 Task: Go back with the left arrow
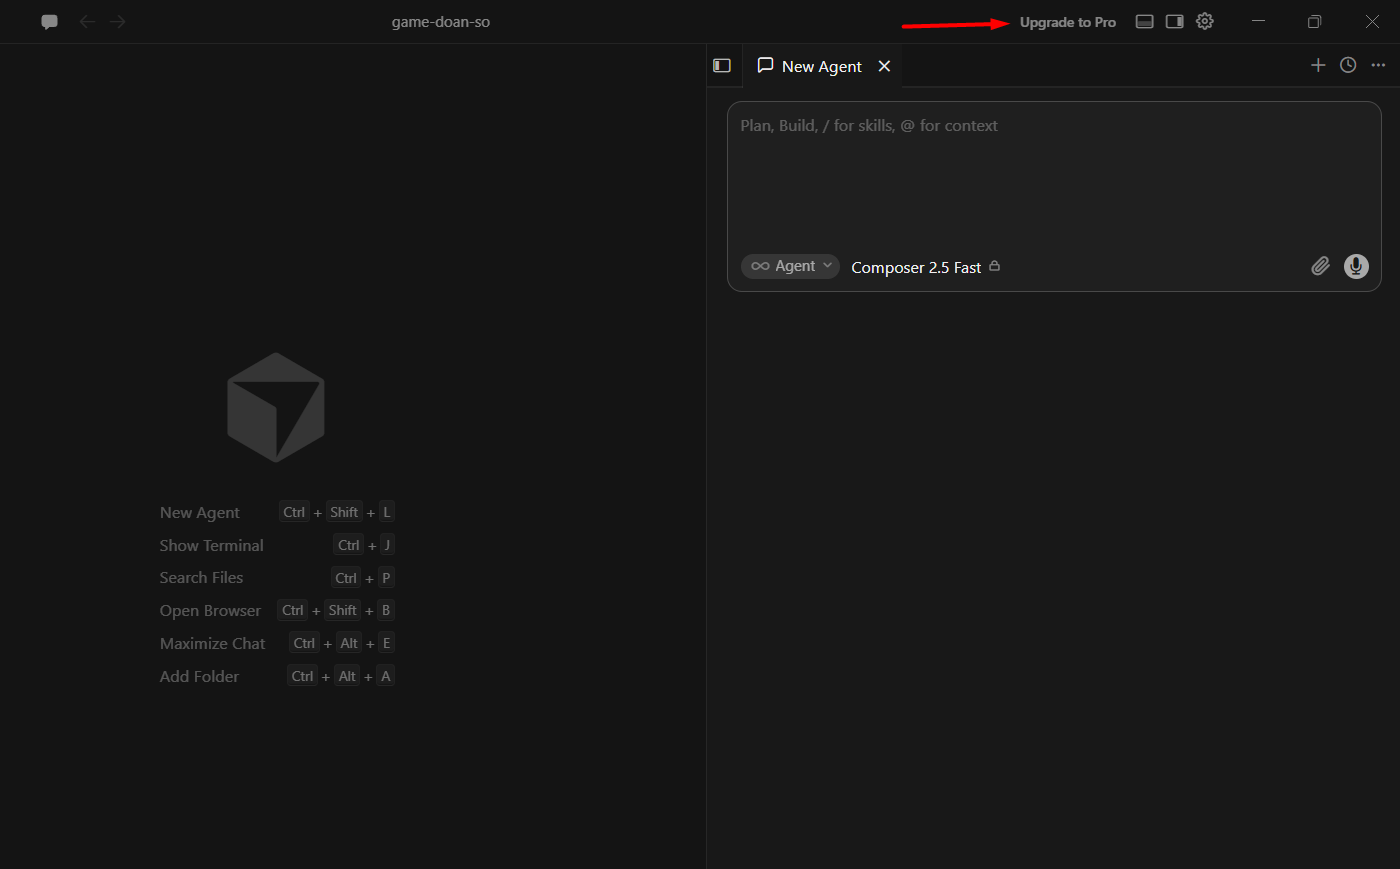tap(87, 22)
